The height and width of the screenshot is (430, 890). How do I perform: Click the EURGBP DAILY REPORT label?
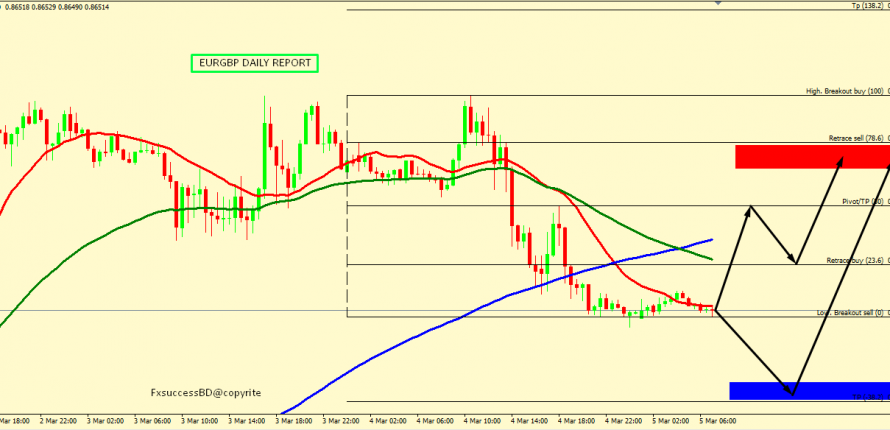pos(254,63)
